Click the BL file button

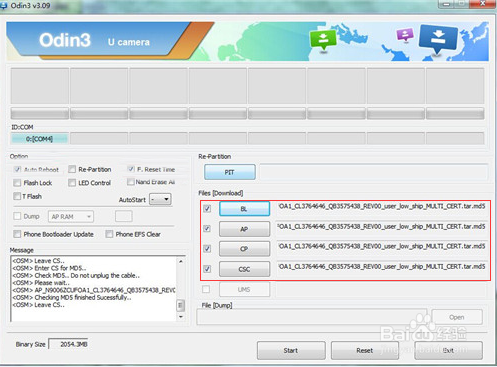coord(244,209)
